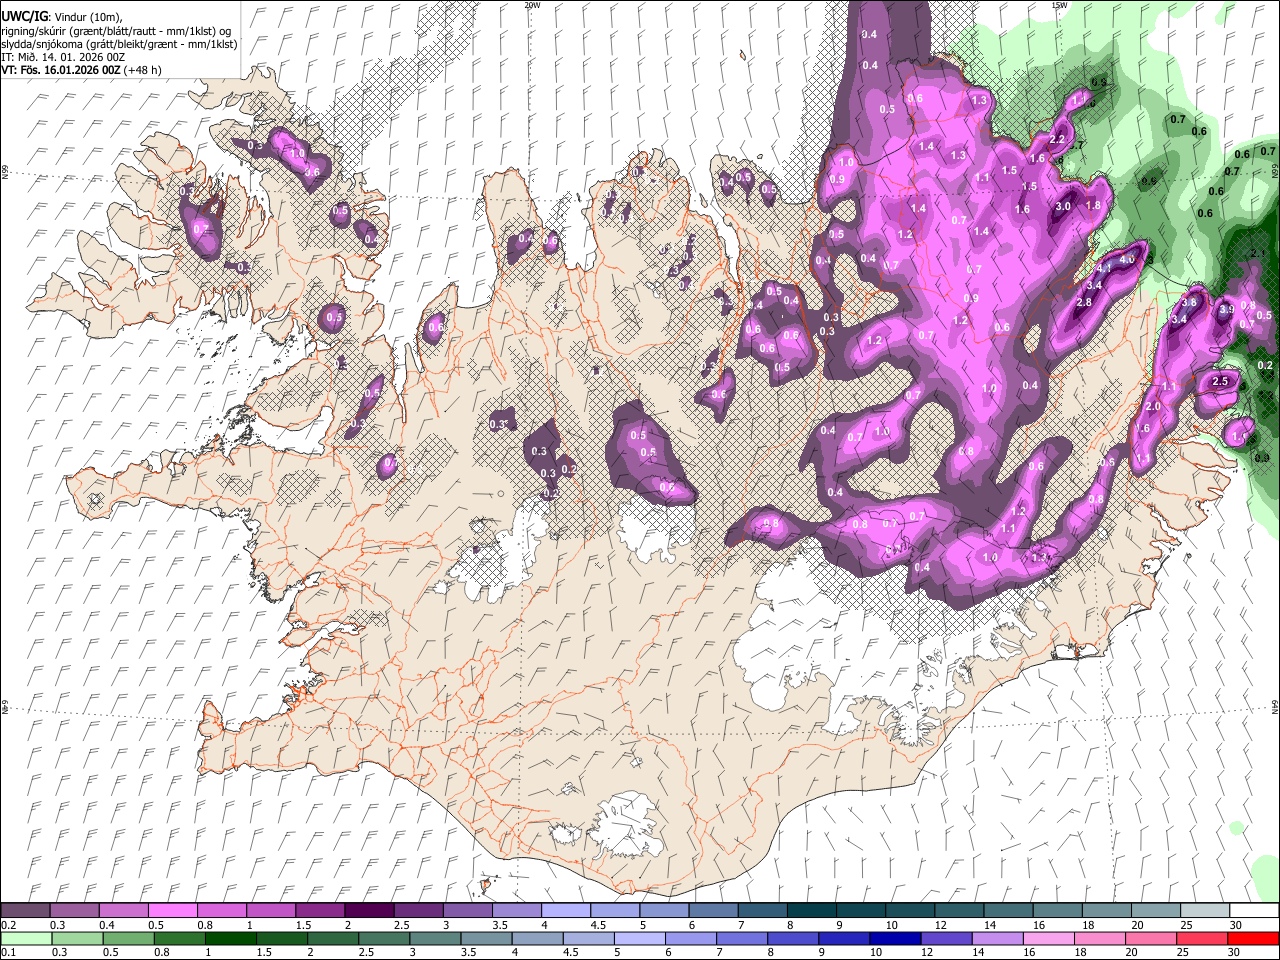Click the lower legend swatch between 16 and 18

click(1050, 938)
